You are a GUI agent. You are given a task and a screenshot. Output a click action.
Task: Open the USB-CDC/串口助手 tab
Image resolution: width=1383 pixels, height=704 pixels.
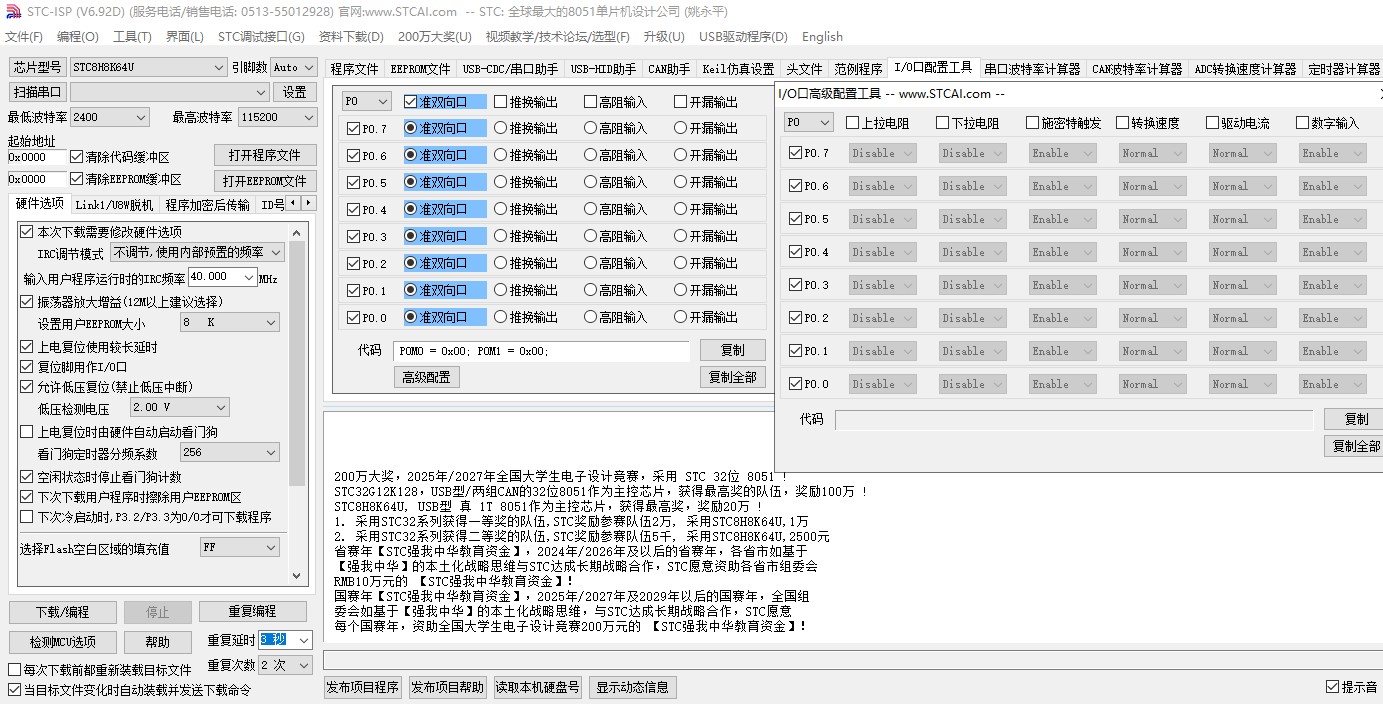click(510, 69)
